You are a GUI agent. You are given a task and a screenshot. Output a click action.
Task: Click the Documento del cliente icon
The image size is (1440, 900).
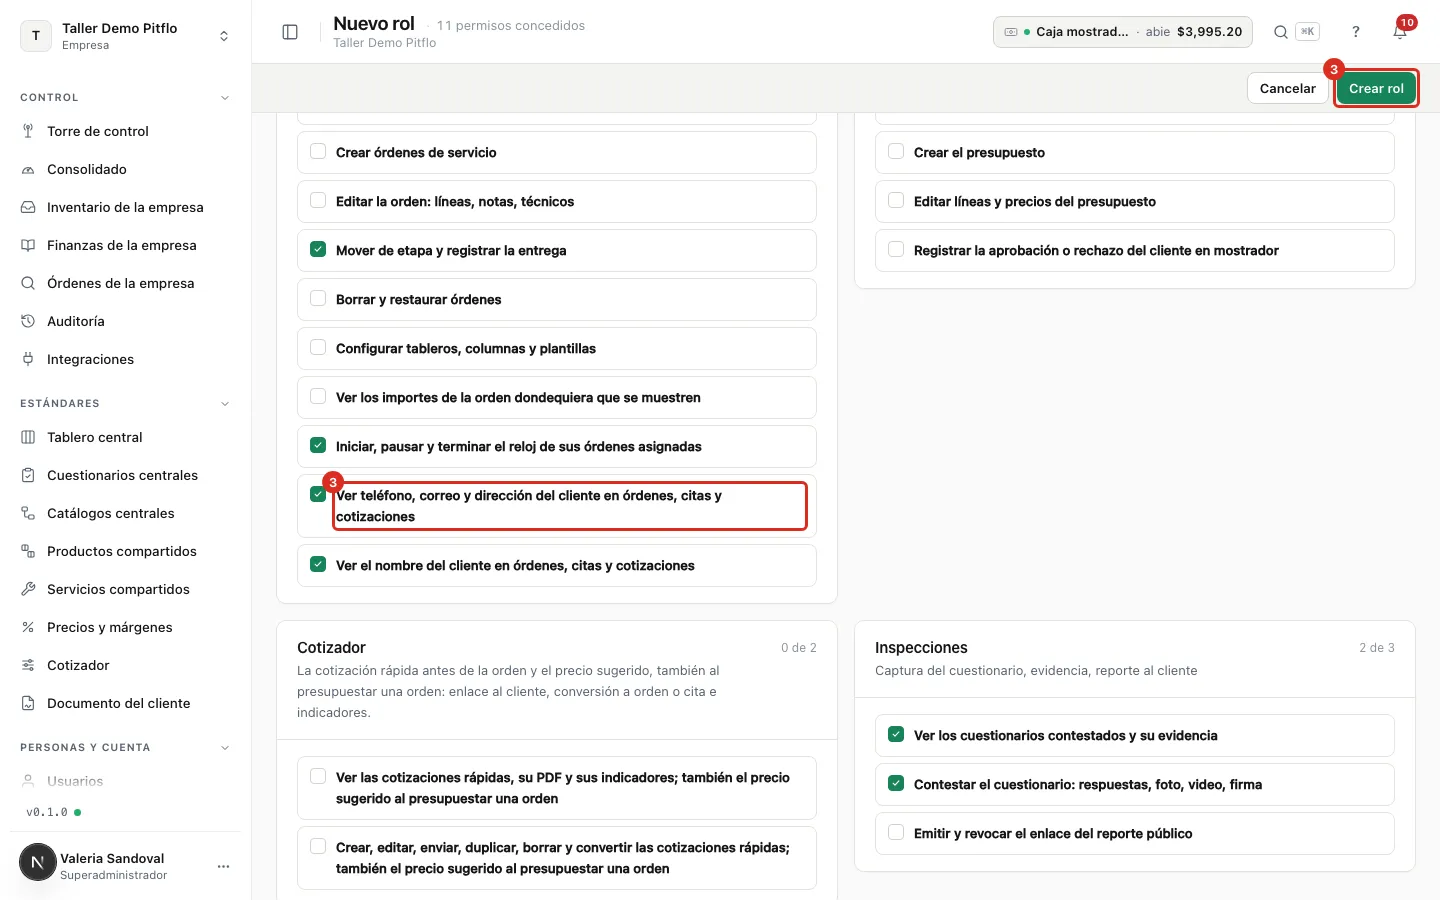click(28, 703)
